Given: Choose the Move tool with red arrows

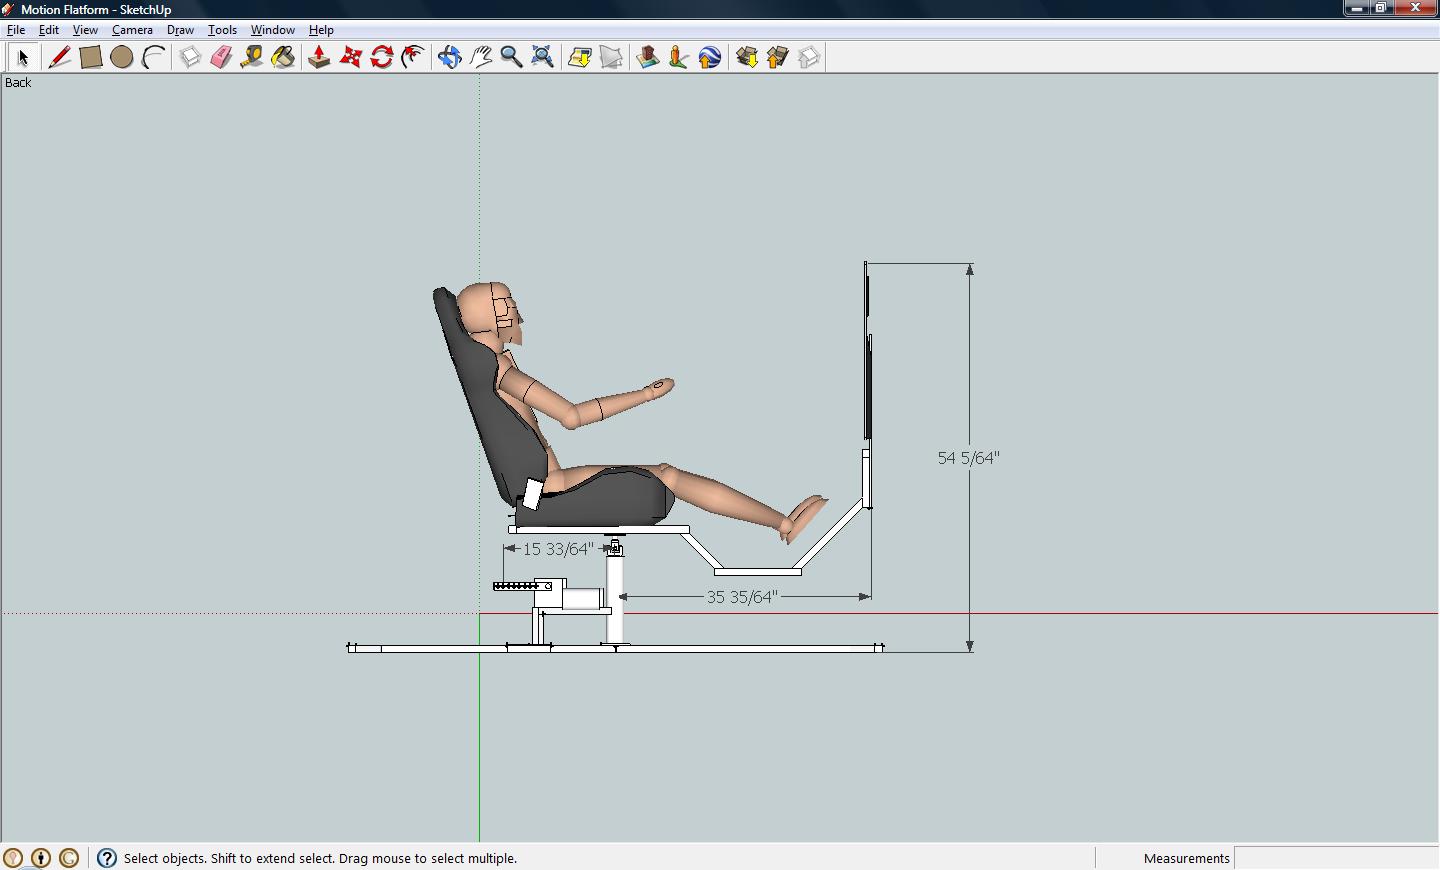Looking at the screenshot, I should coord(350,57).
